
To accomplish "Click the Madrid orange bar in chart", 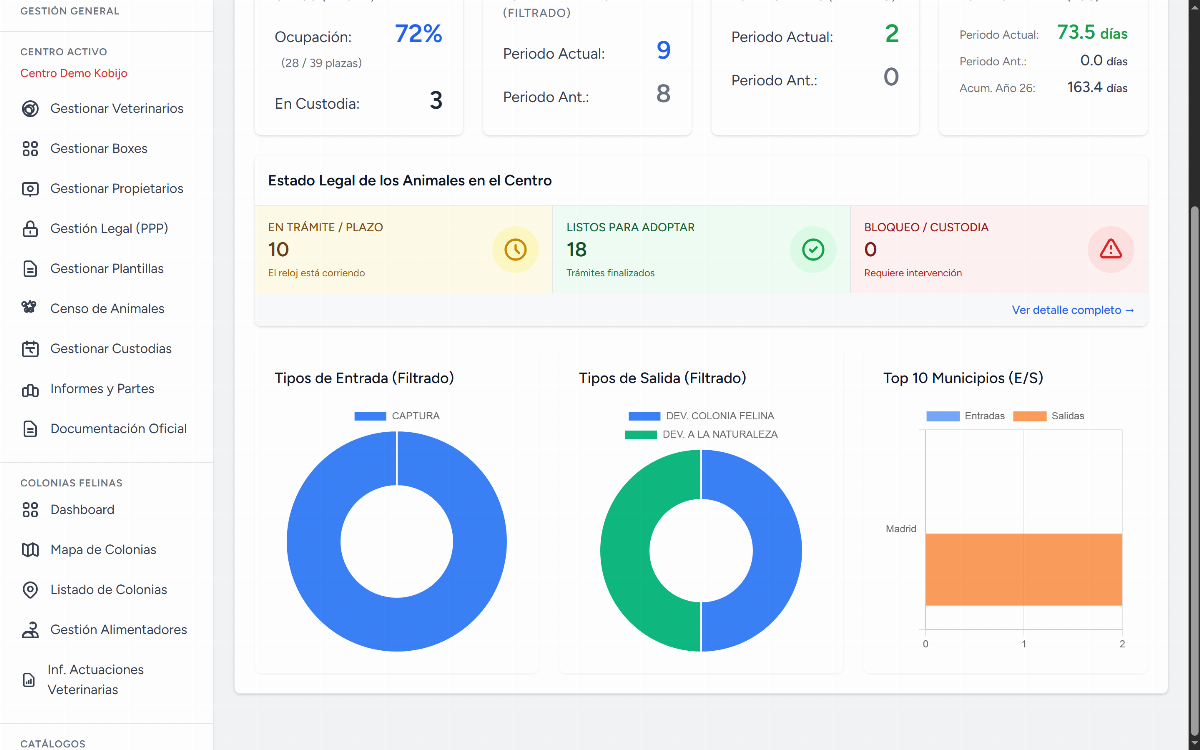I will 1023,569.
